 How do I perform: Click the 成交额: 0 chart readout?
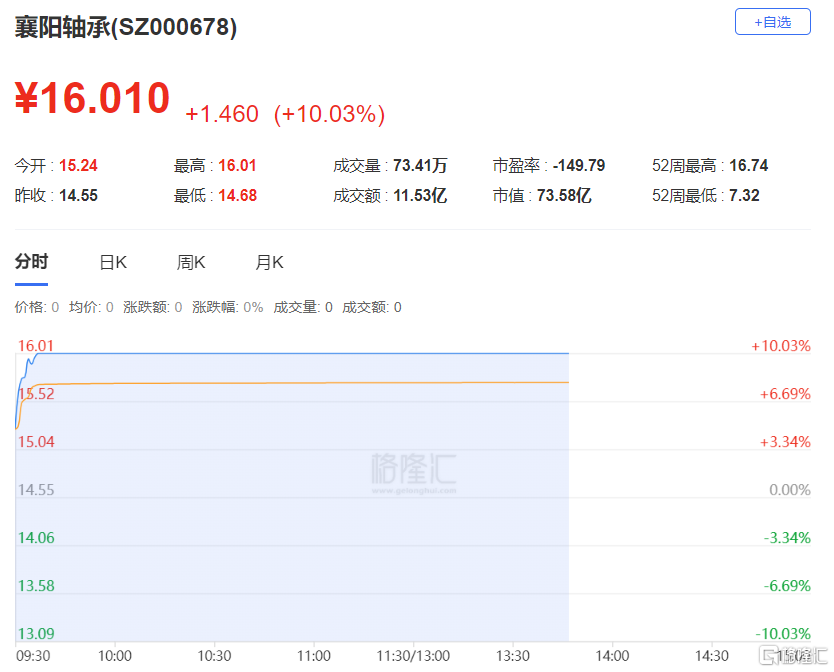pos(372,307)
